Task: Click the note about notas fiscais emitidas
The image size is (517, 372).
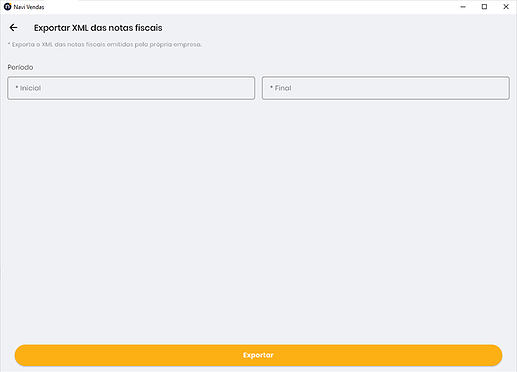Action: pos(105,44)
